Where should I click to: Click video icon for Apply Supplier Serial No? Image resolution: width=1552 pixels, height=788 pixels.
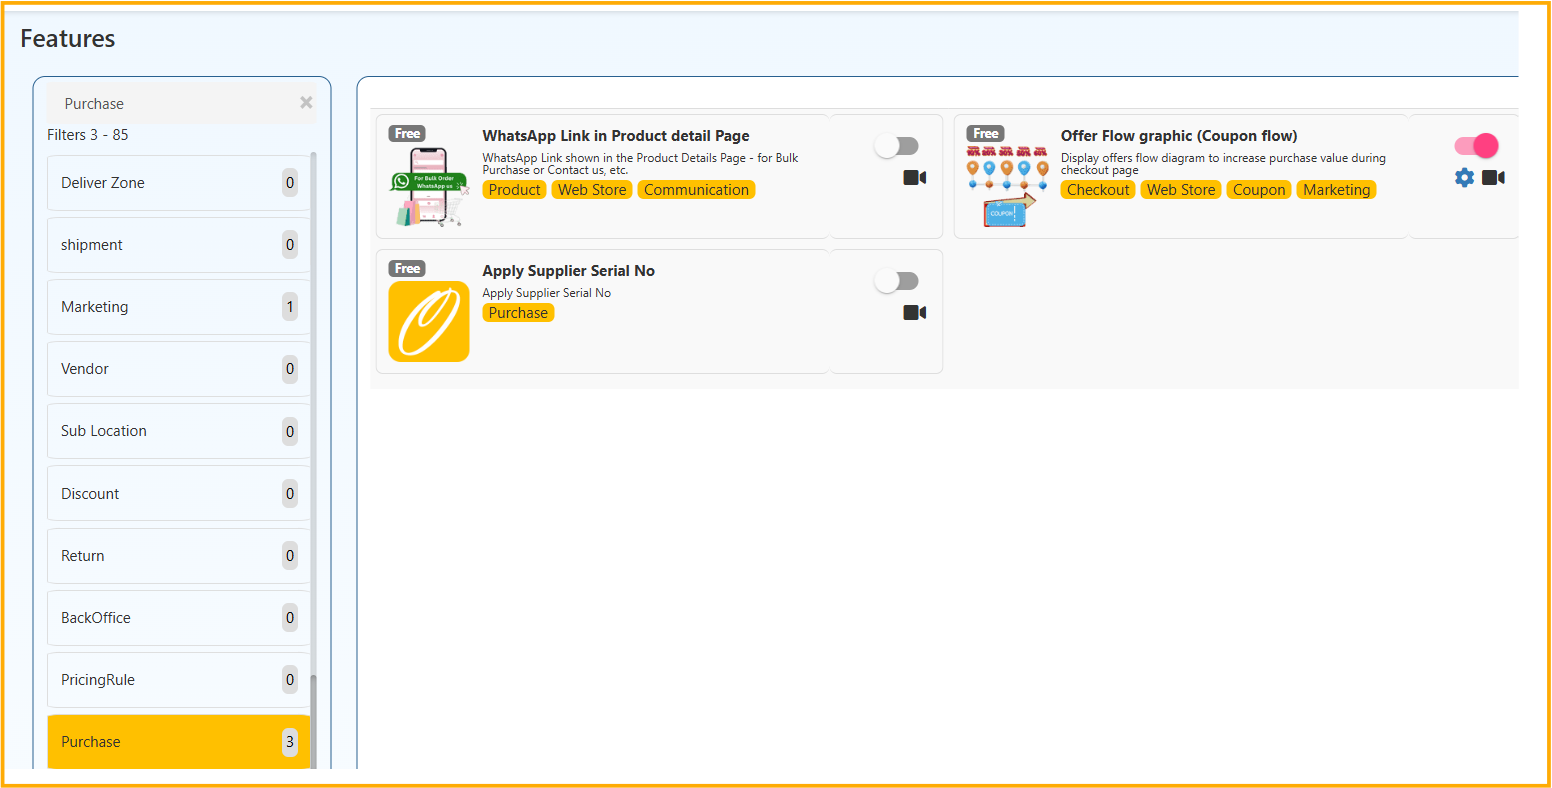(914, 313)
